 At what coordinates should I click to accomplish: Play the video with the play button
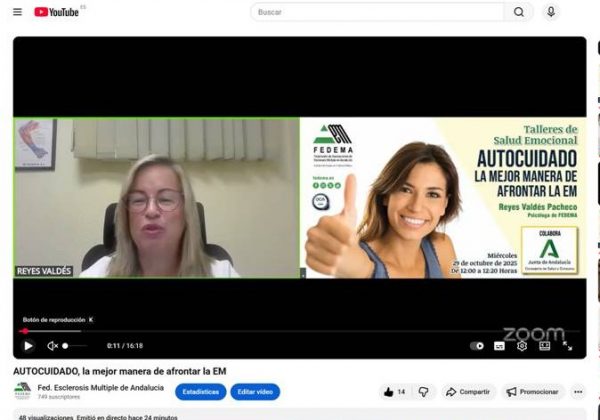28,346
